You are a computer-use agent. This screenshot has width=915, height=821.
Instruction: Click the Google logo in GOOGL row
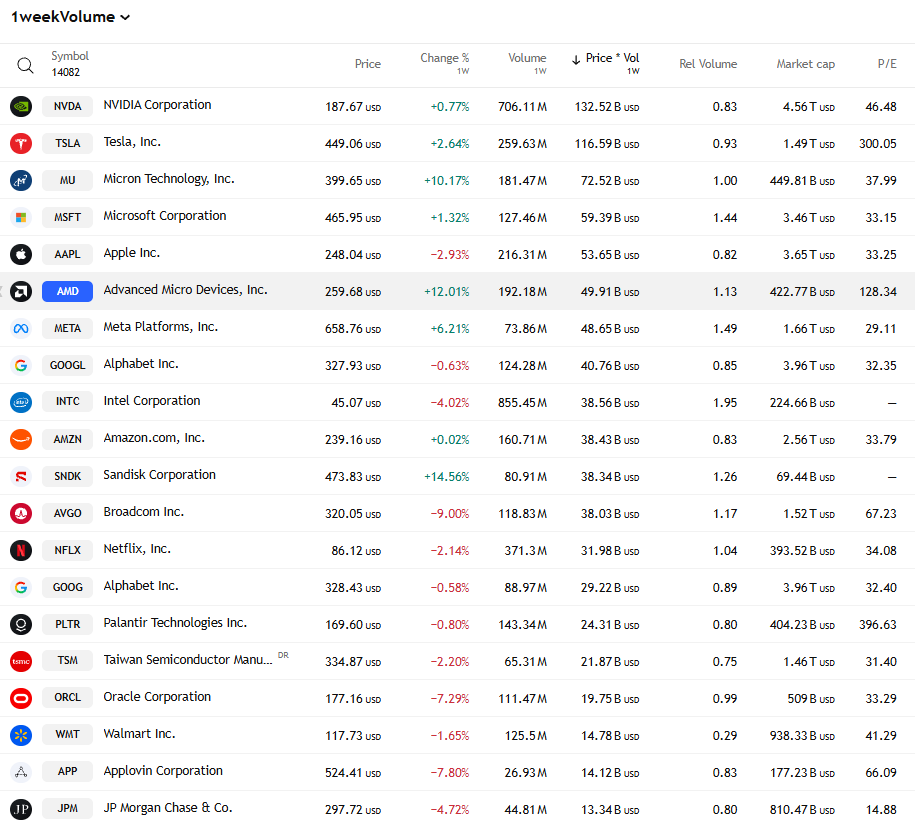21,365
